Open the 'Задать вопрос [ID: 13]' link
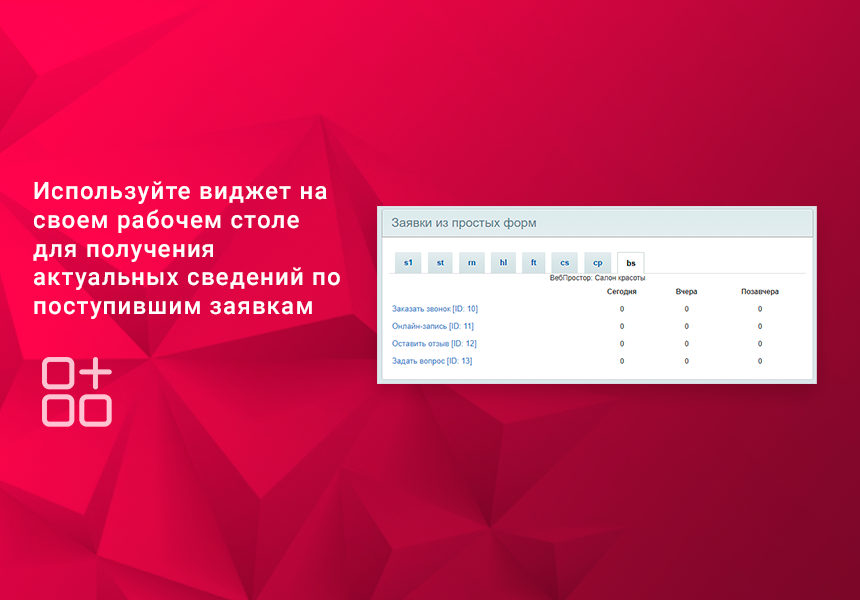The height and width of the screenshot is (600, 860). tap(432, 361)
